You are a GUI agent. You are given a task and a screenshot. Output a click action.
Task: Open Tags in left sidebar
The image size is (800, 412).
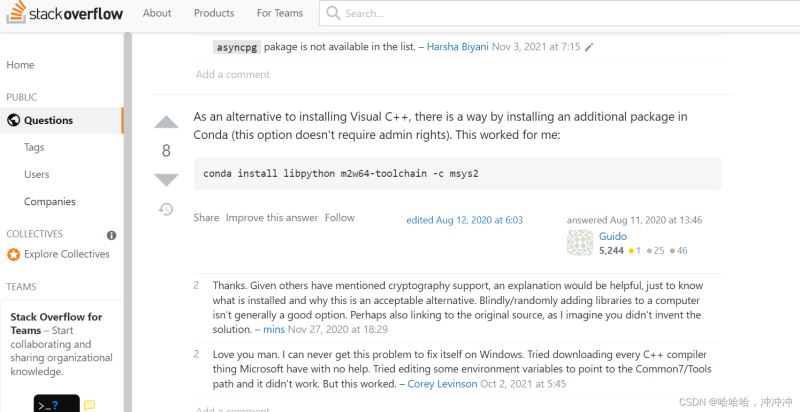tap(35, 147)
